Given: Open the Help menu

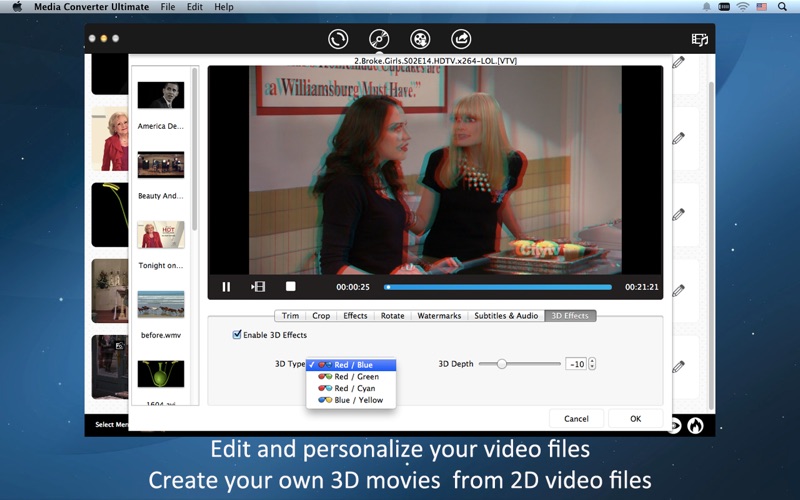Looking at the screenshot, I should click(x=223, y=7).
